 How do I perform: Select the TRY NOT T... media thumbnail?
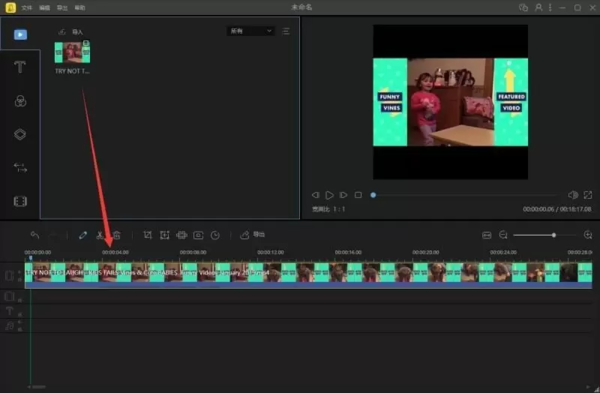[72, 52]
